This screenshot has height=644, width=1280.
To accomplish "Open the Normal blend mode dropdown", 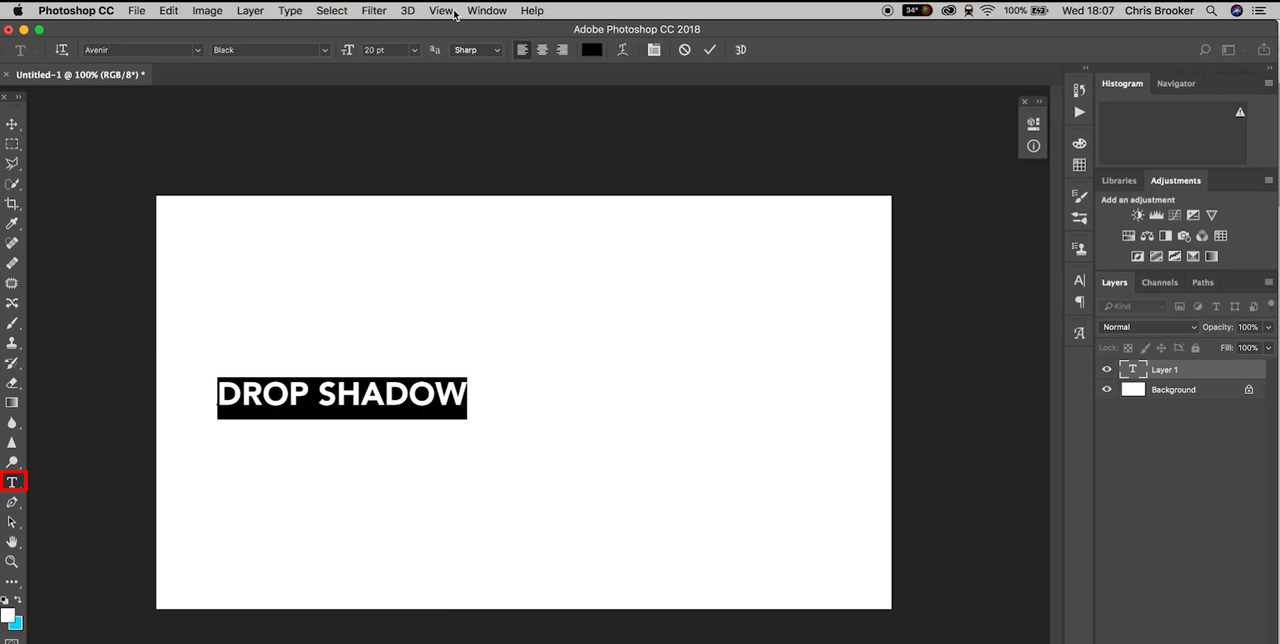I will click(x=1148, y=327).
